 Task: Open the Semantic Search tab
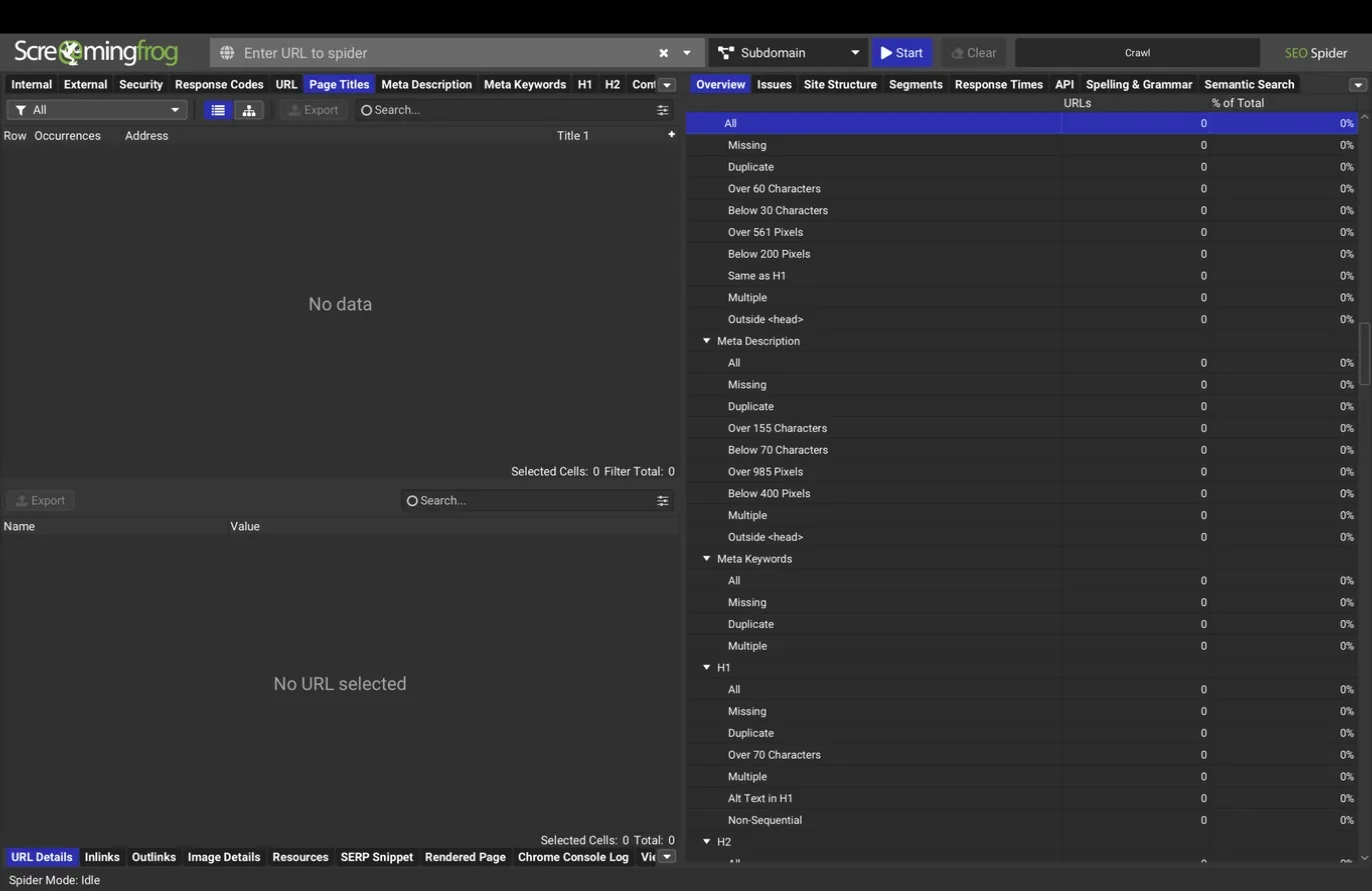tap(1249, 85)
